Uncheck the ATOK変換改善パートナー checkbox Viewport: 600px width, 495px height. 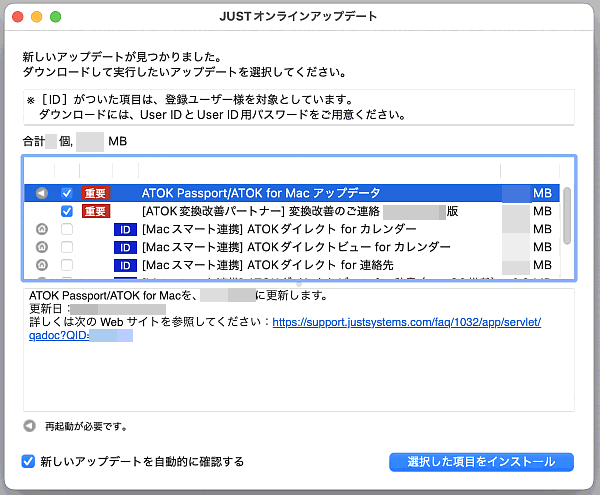click(x=67, y=211)
